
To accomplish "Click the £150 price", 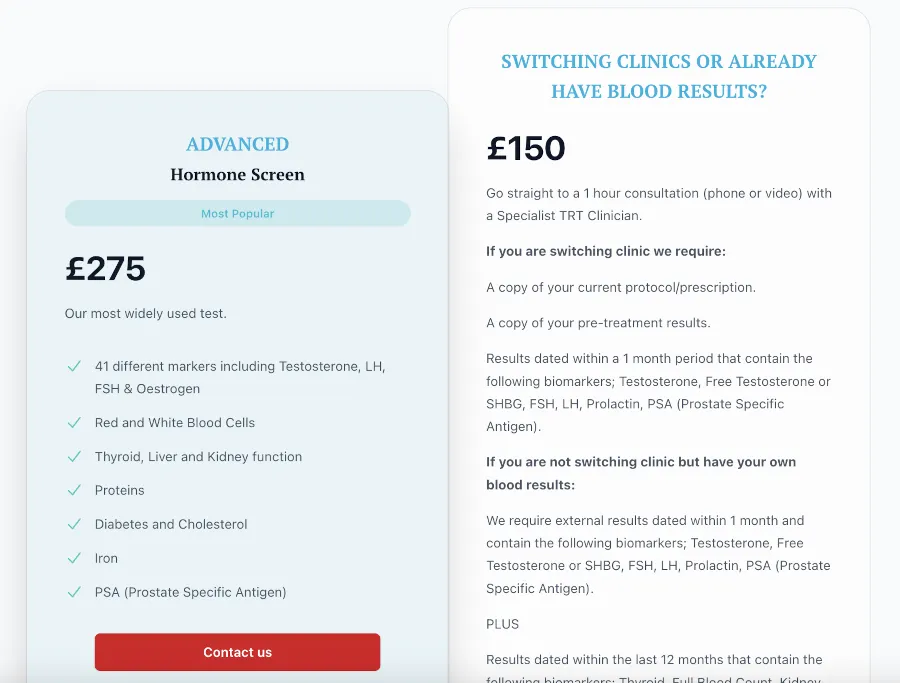I will (526, 148).
